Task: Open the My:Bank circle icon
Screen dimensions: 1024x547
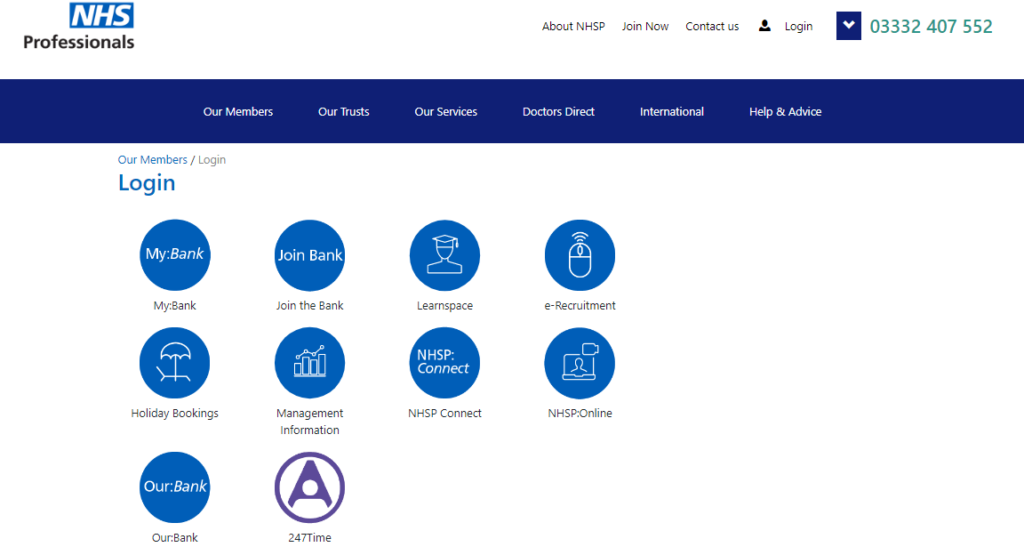Action: pos(174,255)
